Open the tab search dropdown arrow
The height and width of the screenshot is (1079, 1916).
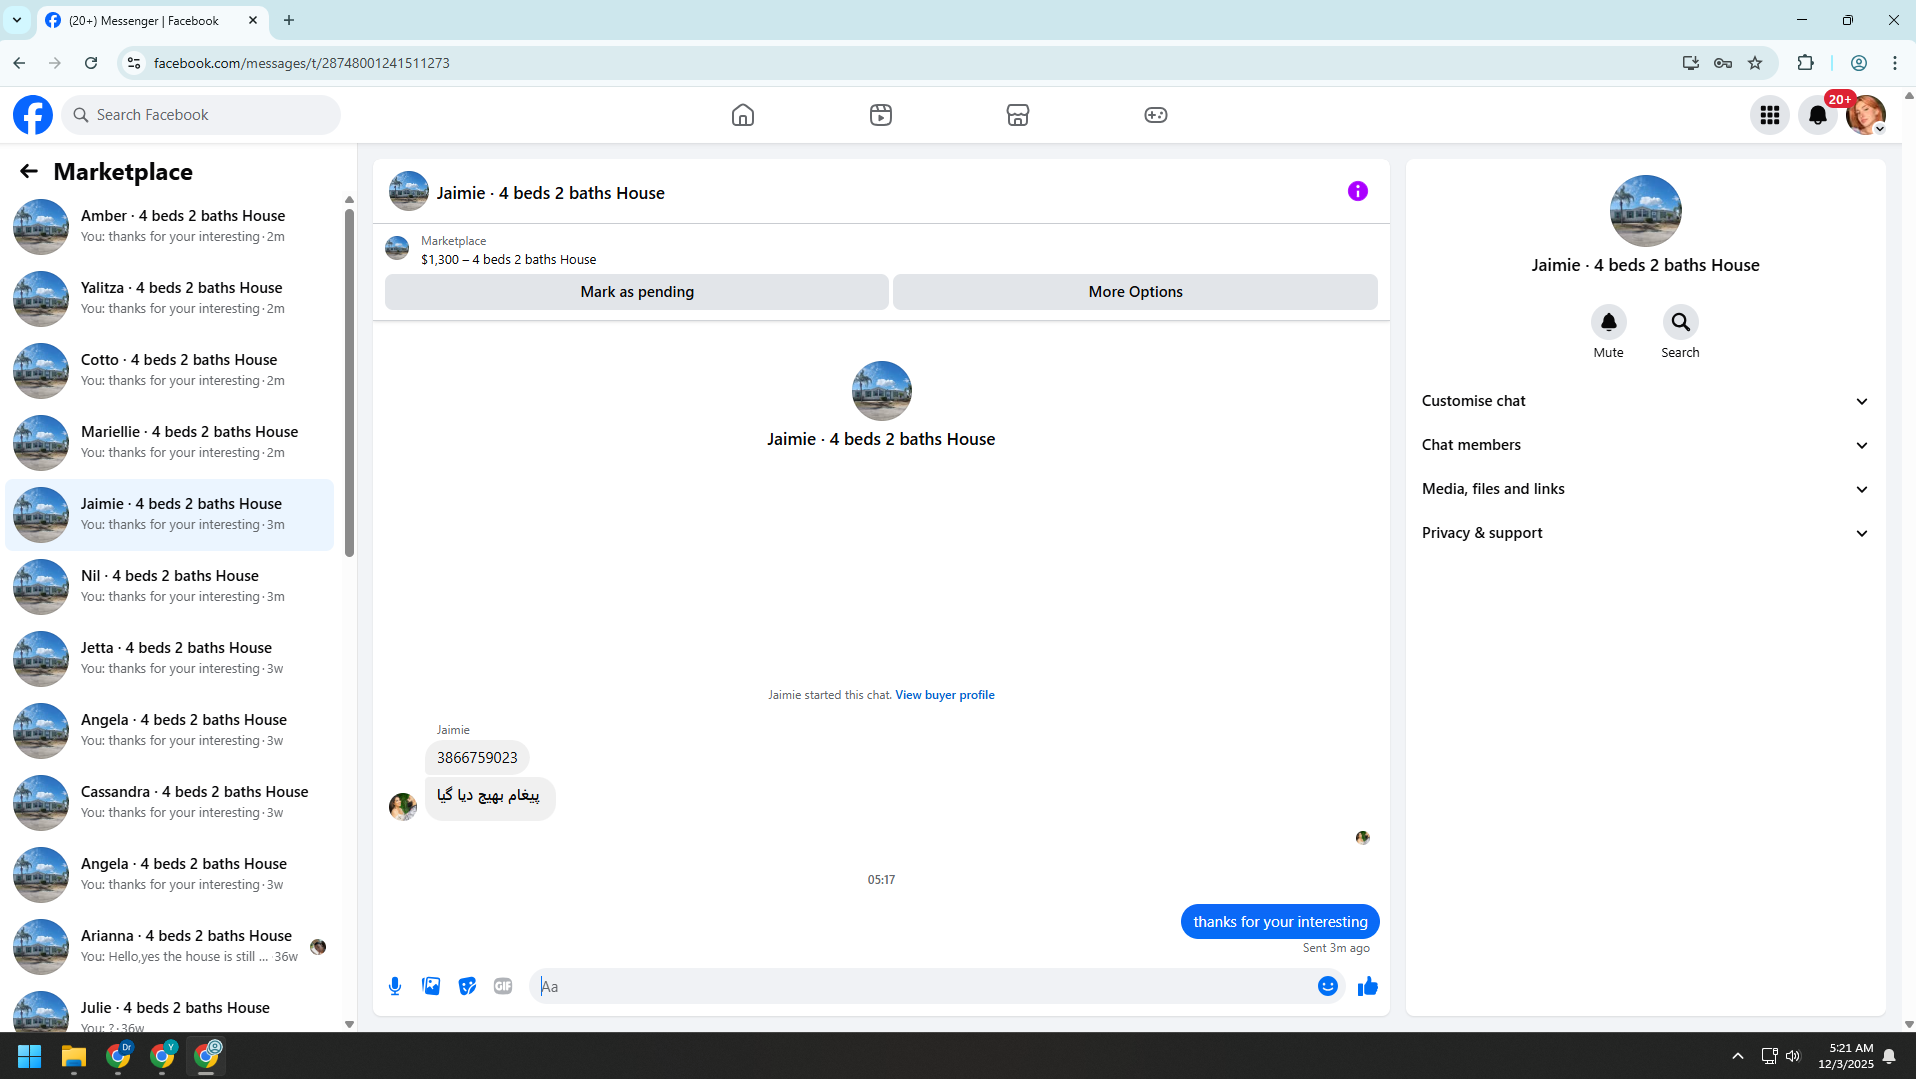[x=17, y=20]
